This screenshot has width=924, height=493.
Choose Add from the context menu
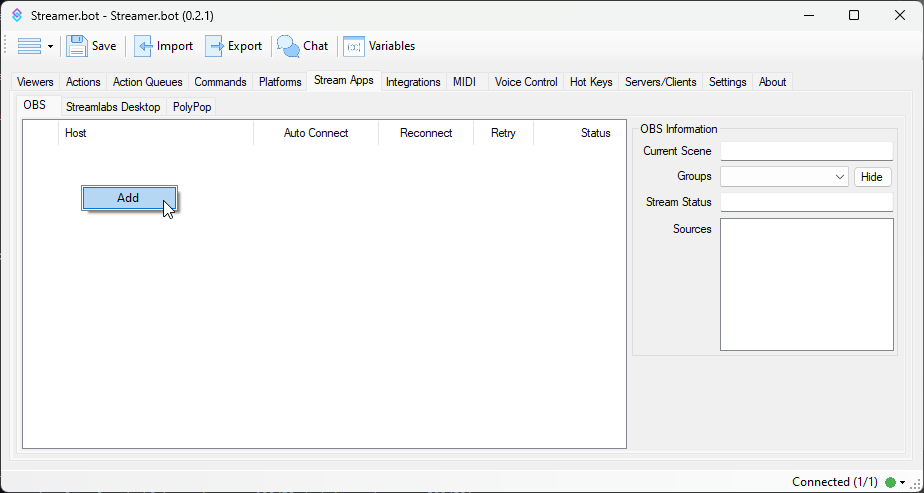pos(128,198)
